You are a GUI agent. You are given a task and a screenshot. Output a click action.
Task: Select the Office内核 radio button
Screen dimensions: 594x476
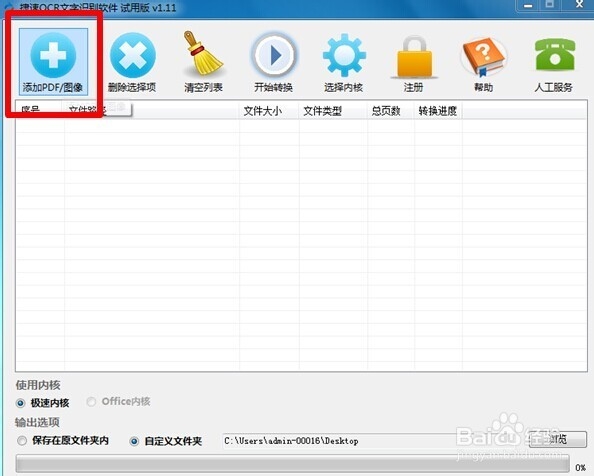point(91,402)
